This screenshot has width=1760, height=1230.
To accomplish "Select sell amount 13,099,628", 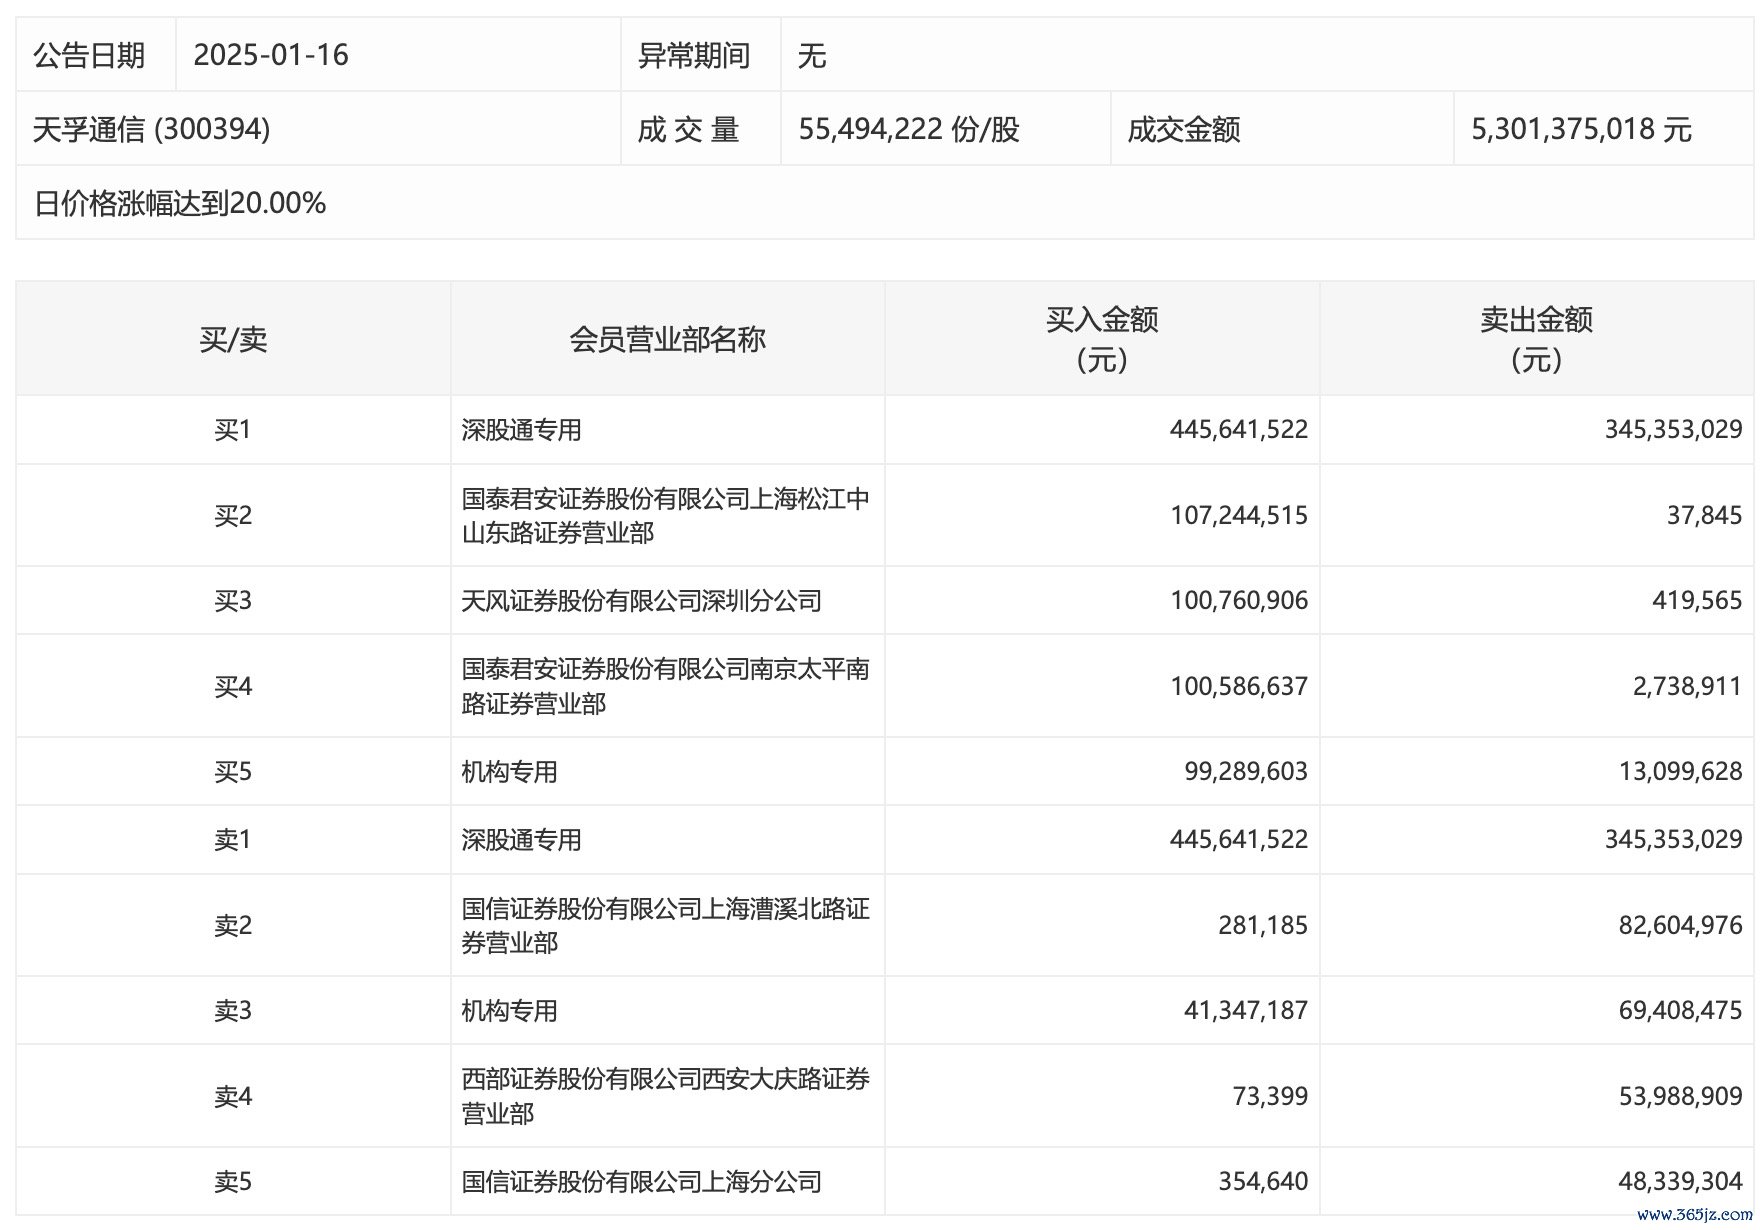I will 1681,772.
